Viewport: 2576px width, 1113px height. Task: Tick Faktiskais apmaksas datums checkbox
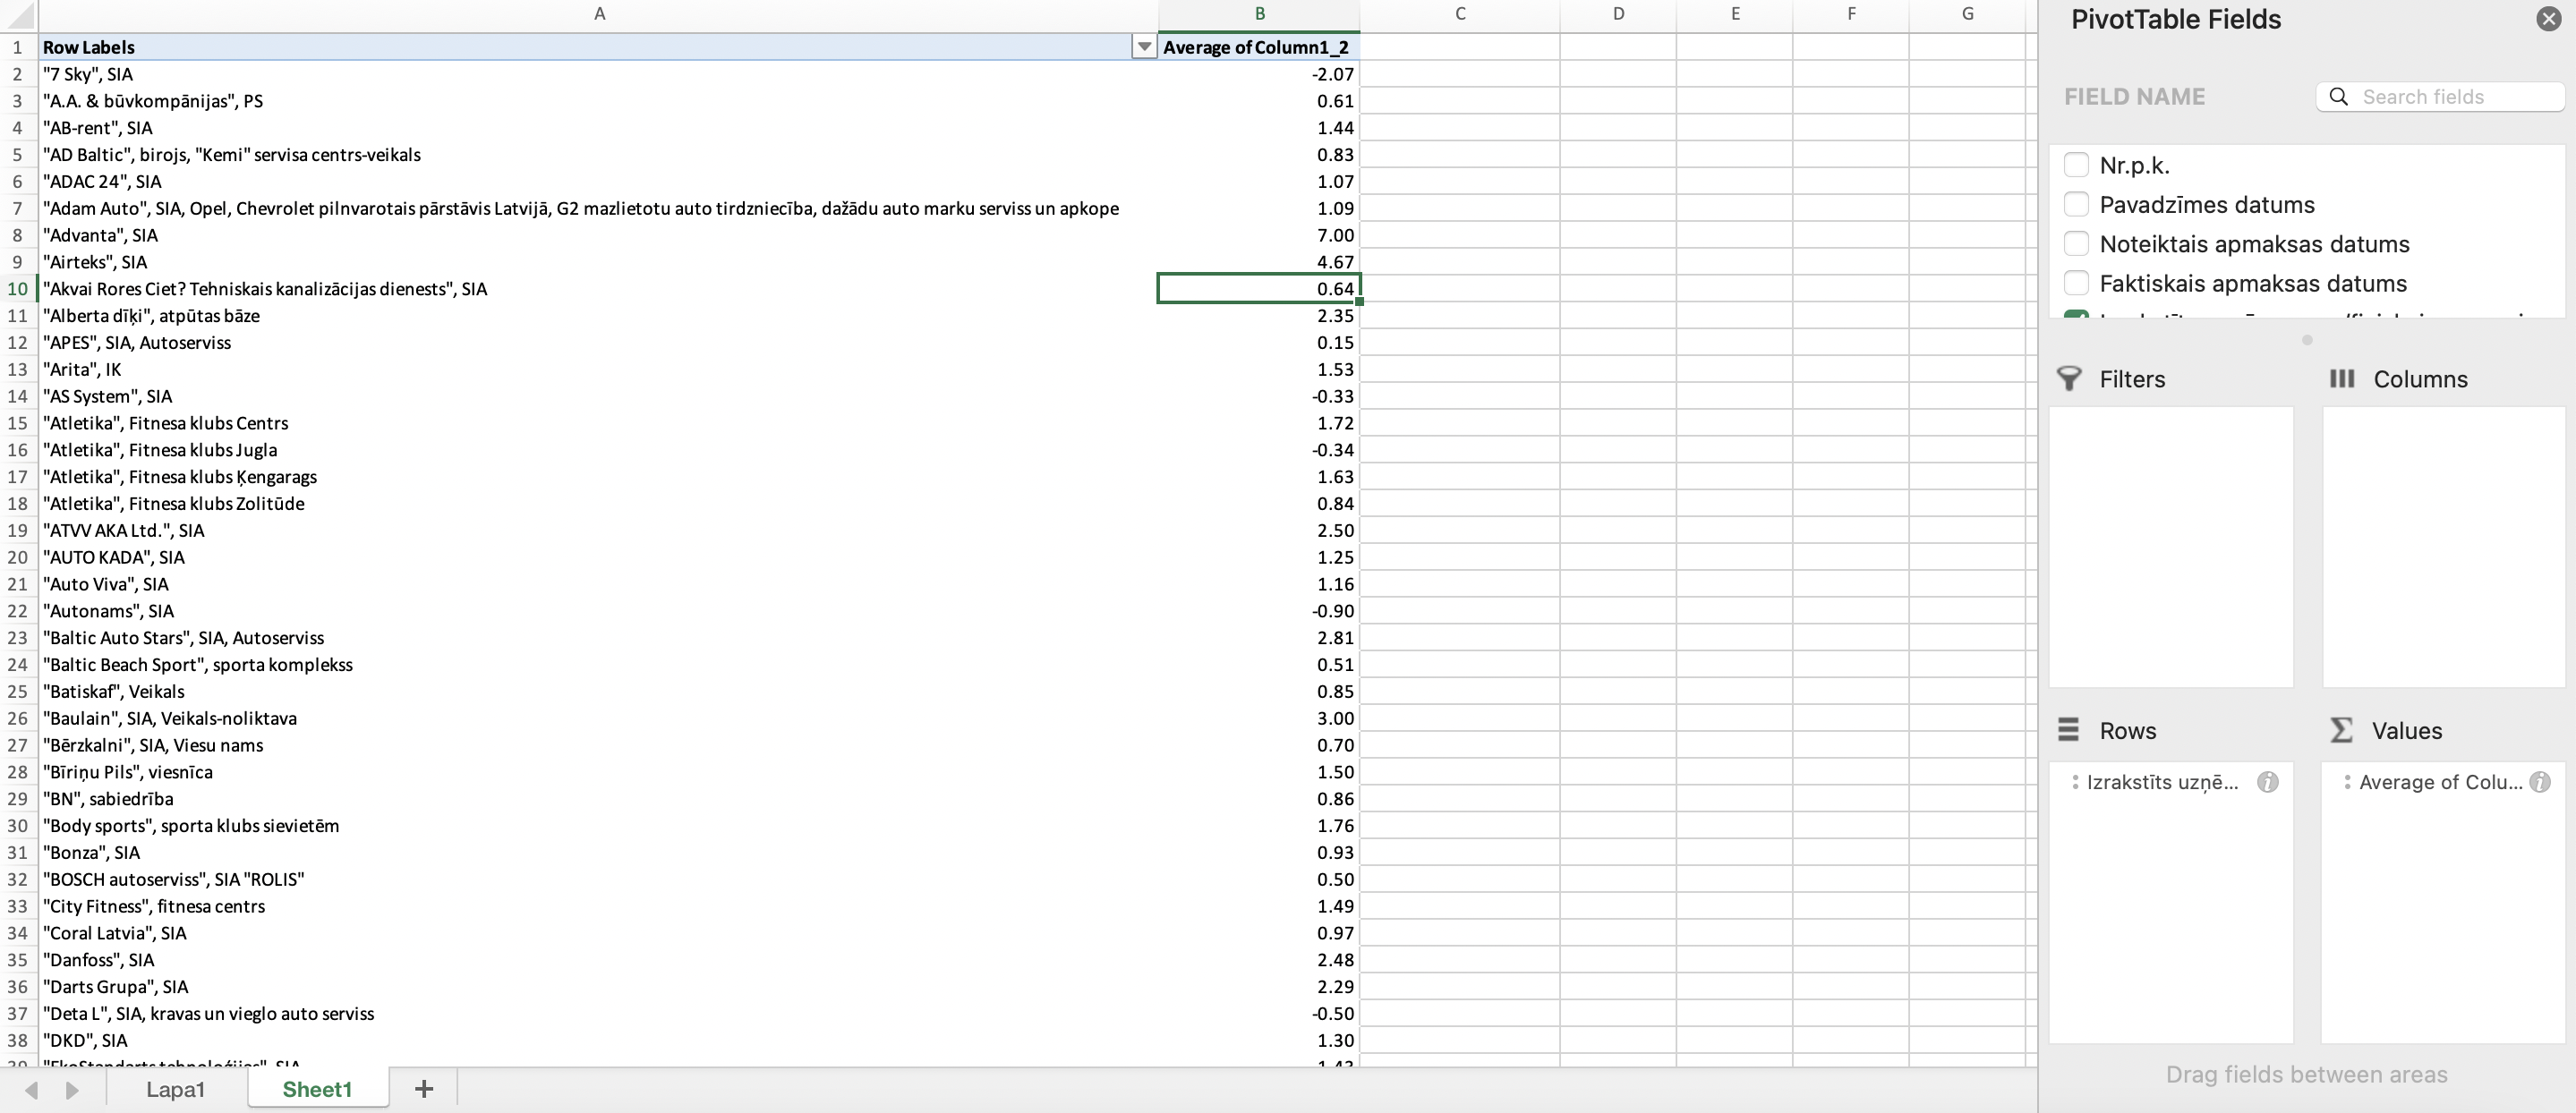2076,283
